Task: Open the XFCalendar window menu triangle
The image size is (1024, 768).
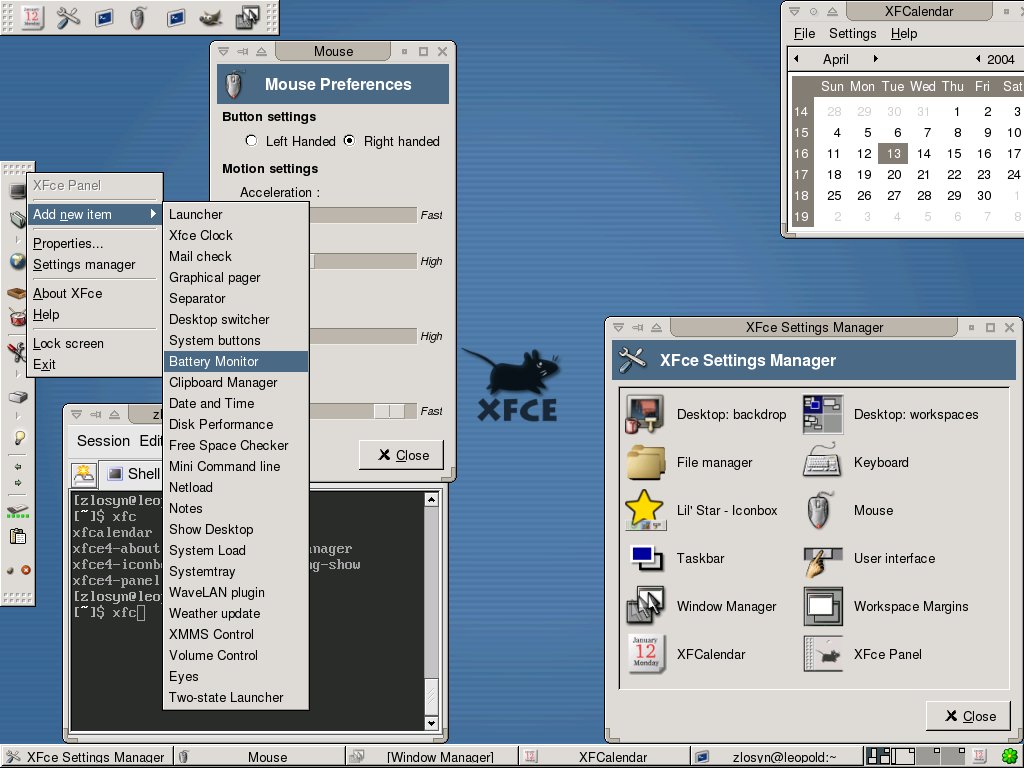Action: [x=794, y=11]
